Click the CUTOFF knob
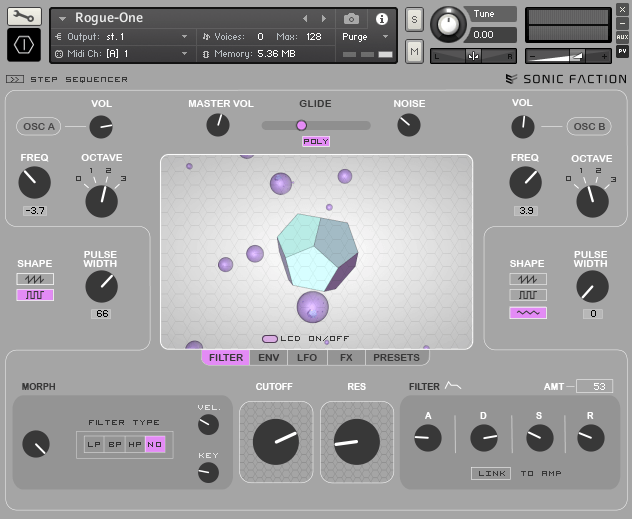This screenshot has height=519, width=632. click(x=276, y=442)
